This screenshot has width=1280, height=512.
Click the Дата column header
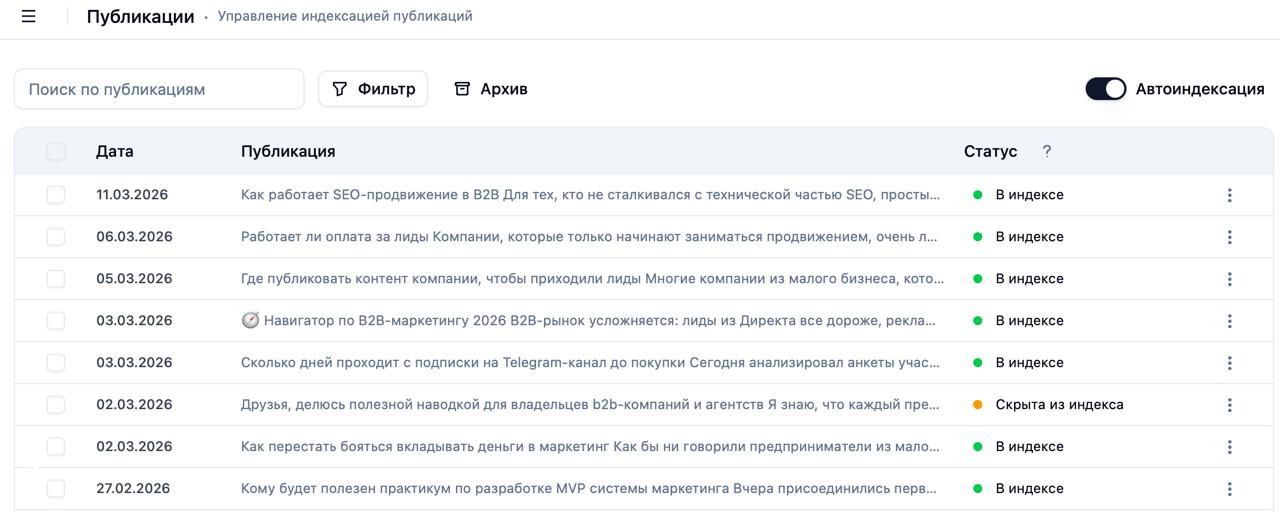coord(115,151)
